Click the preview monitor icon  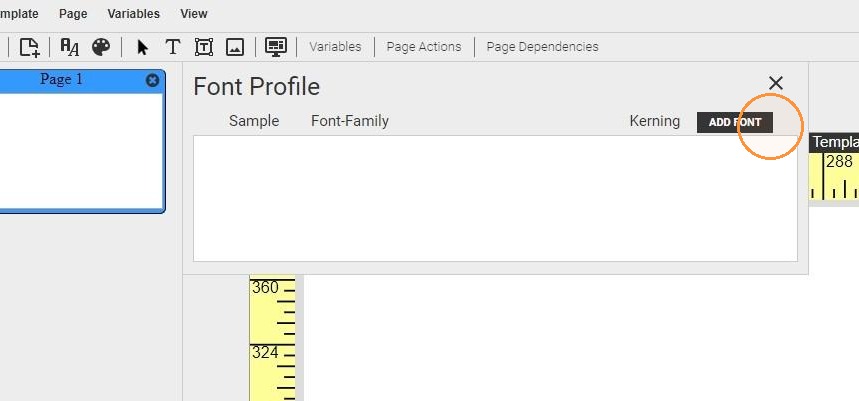click(x=276, y=47)
